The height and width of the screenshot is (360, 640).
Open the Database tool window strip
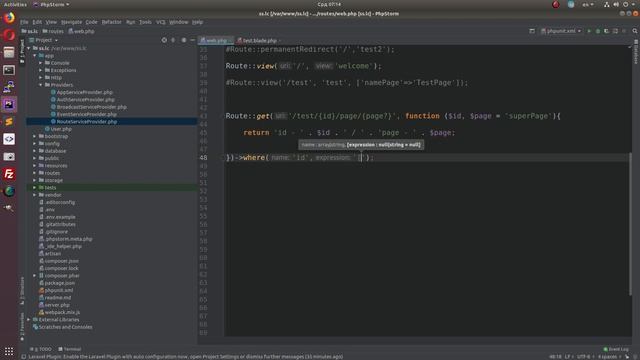coord(636,52)
